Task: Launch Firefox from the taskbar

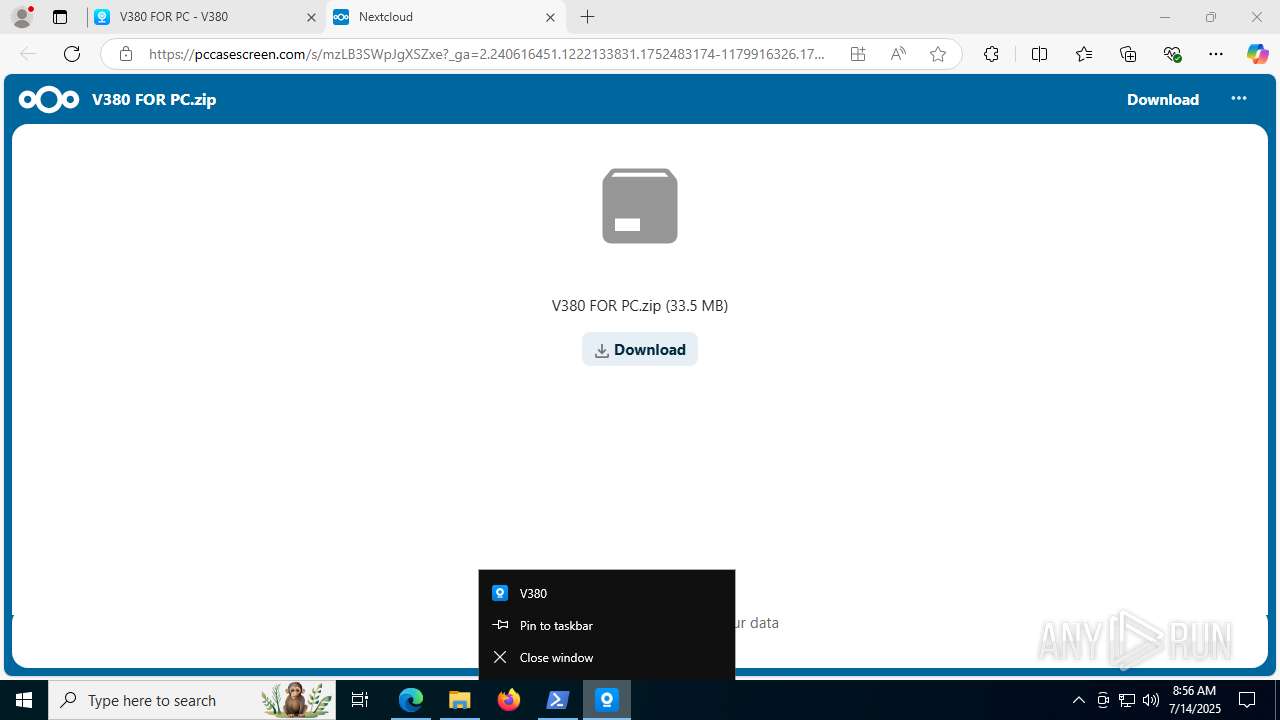Action: tap(509, 700)
